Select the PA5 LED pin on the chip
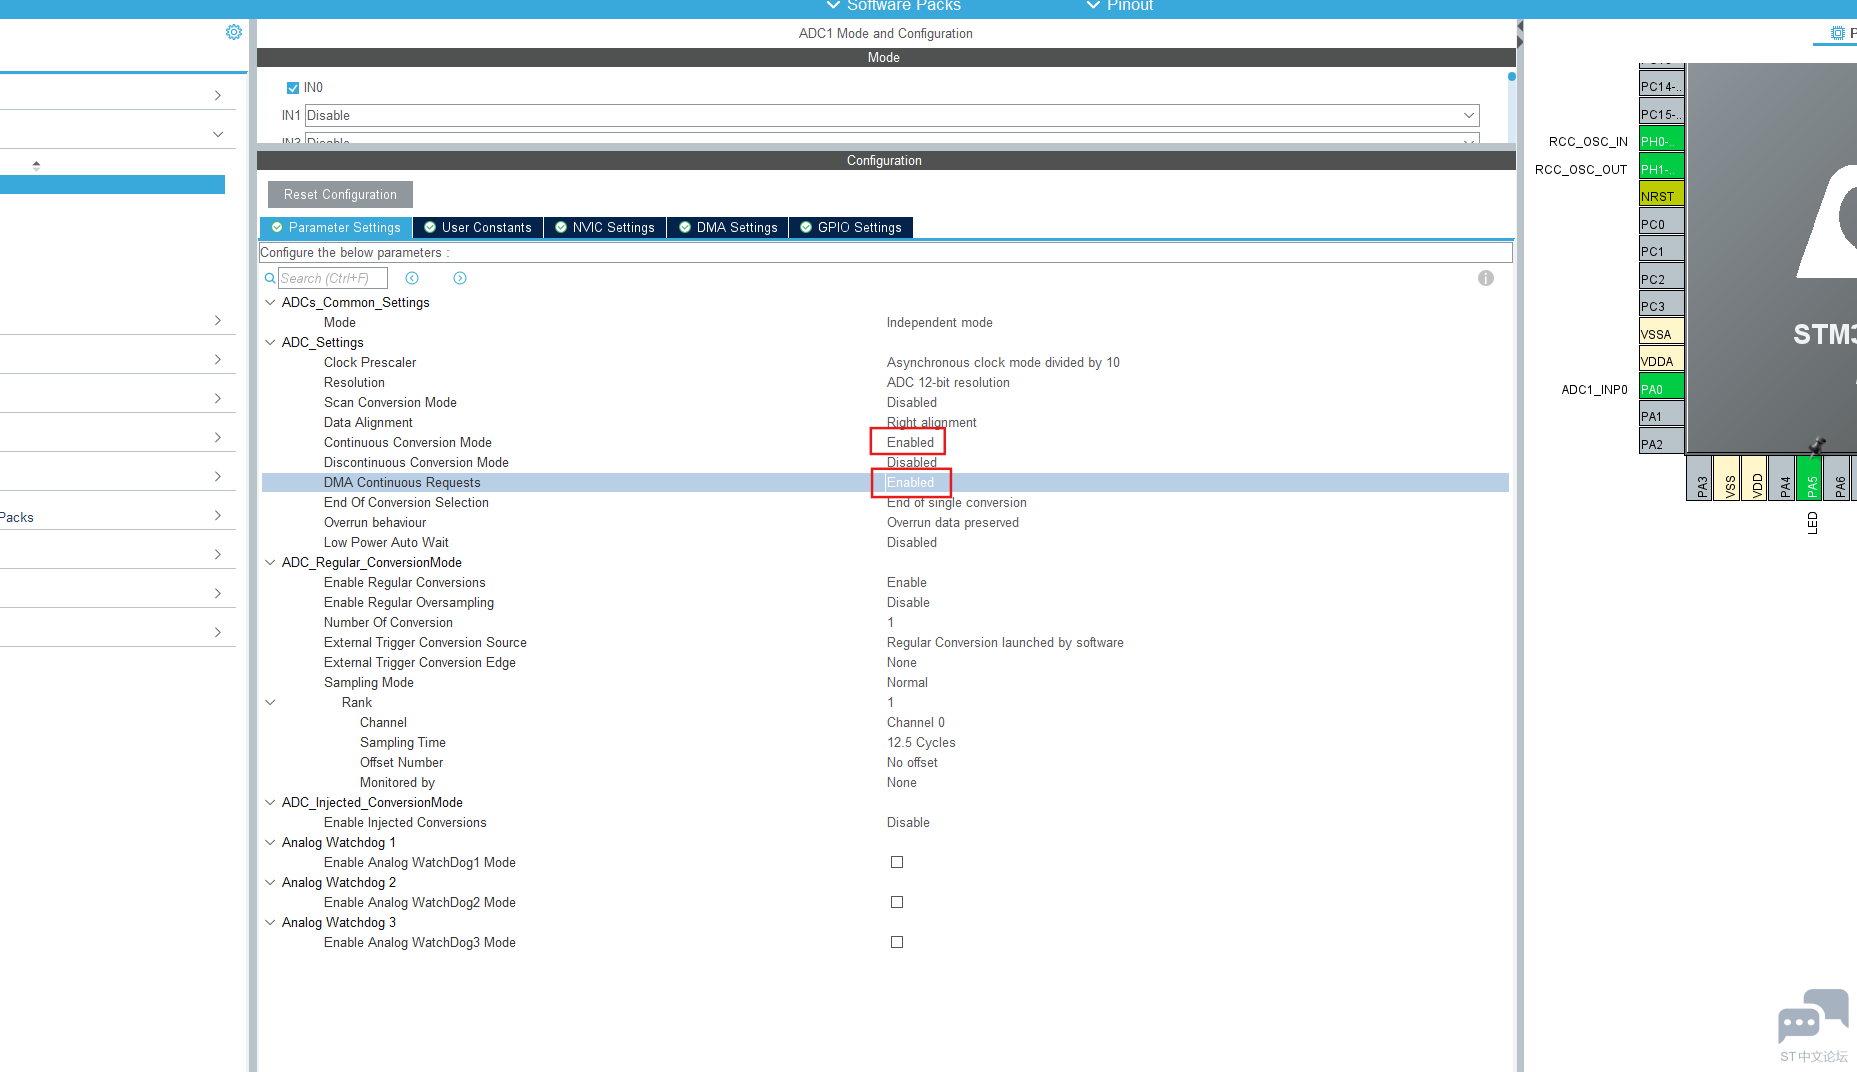The image size is (1857, 1072). tap(1810, 478)
